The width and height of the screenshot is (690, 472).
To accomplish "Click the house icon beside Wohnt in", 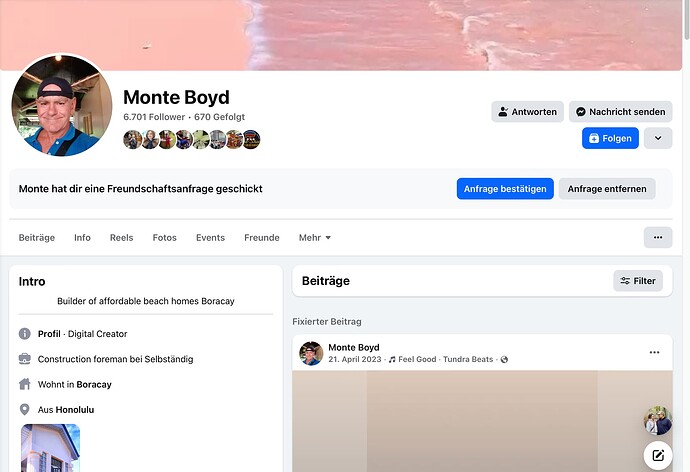I will click(25, 384).
